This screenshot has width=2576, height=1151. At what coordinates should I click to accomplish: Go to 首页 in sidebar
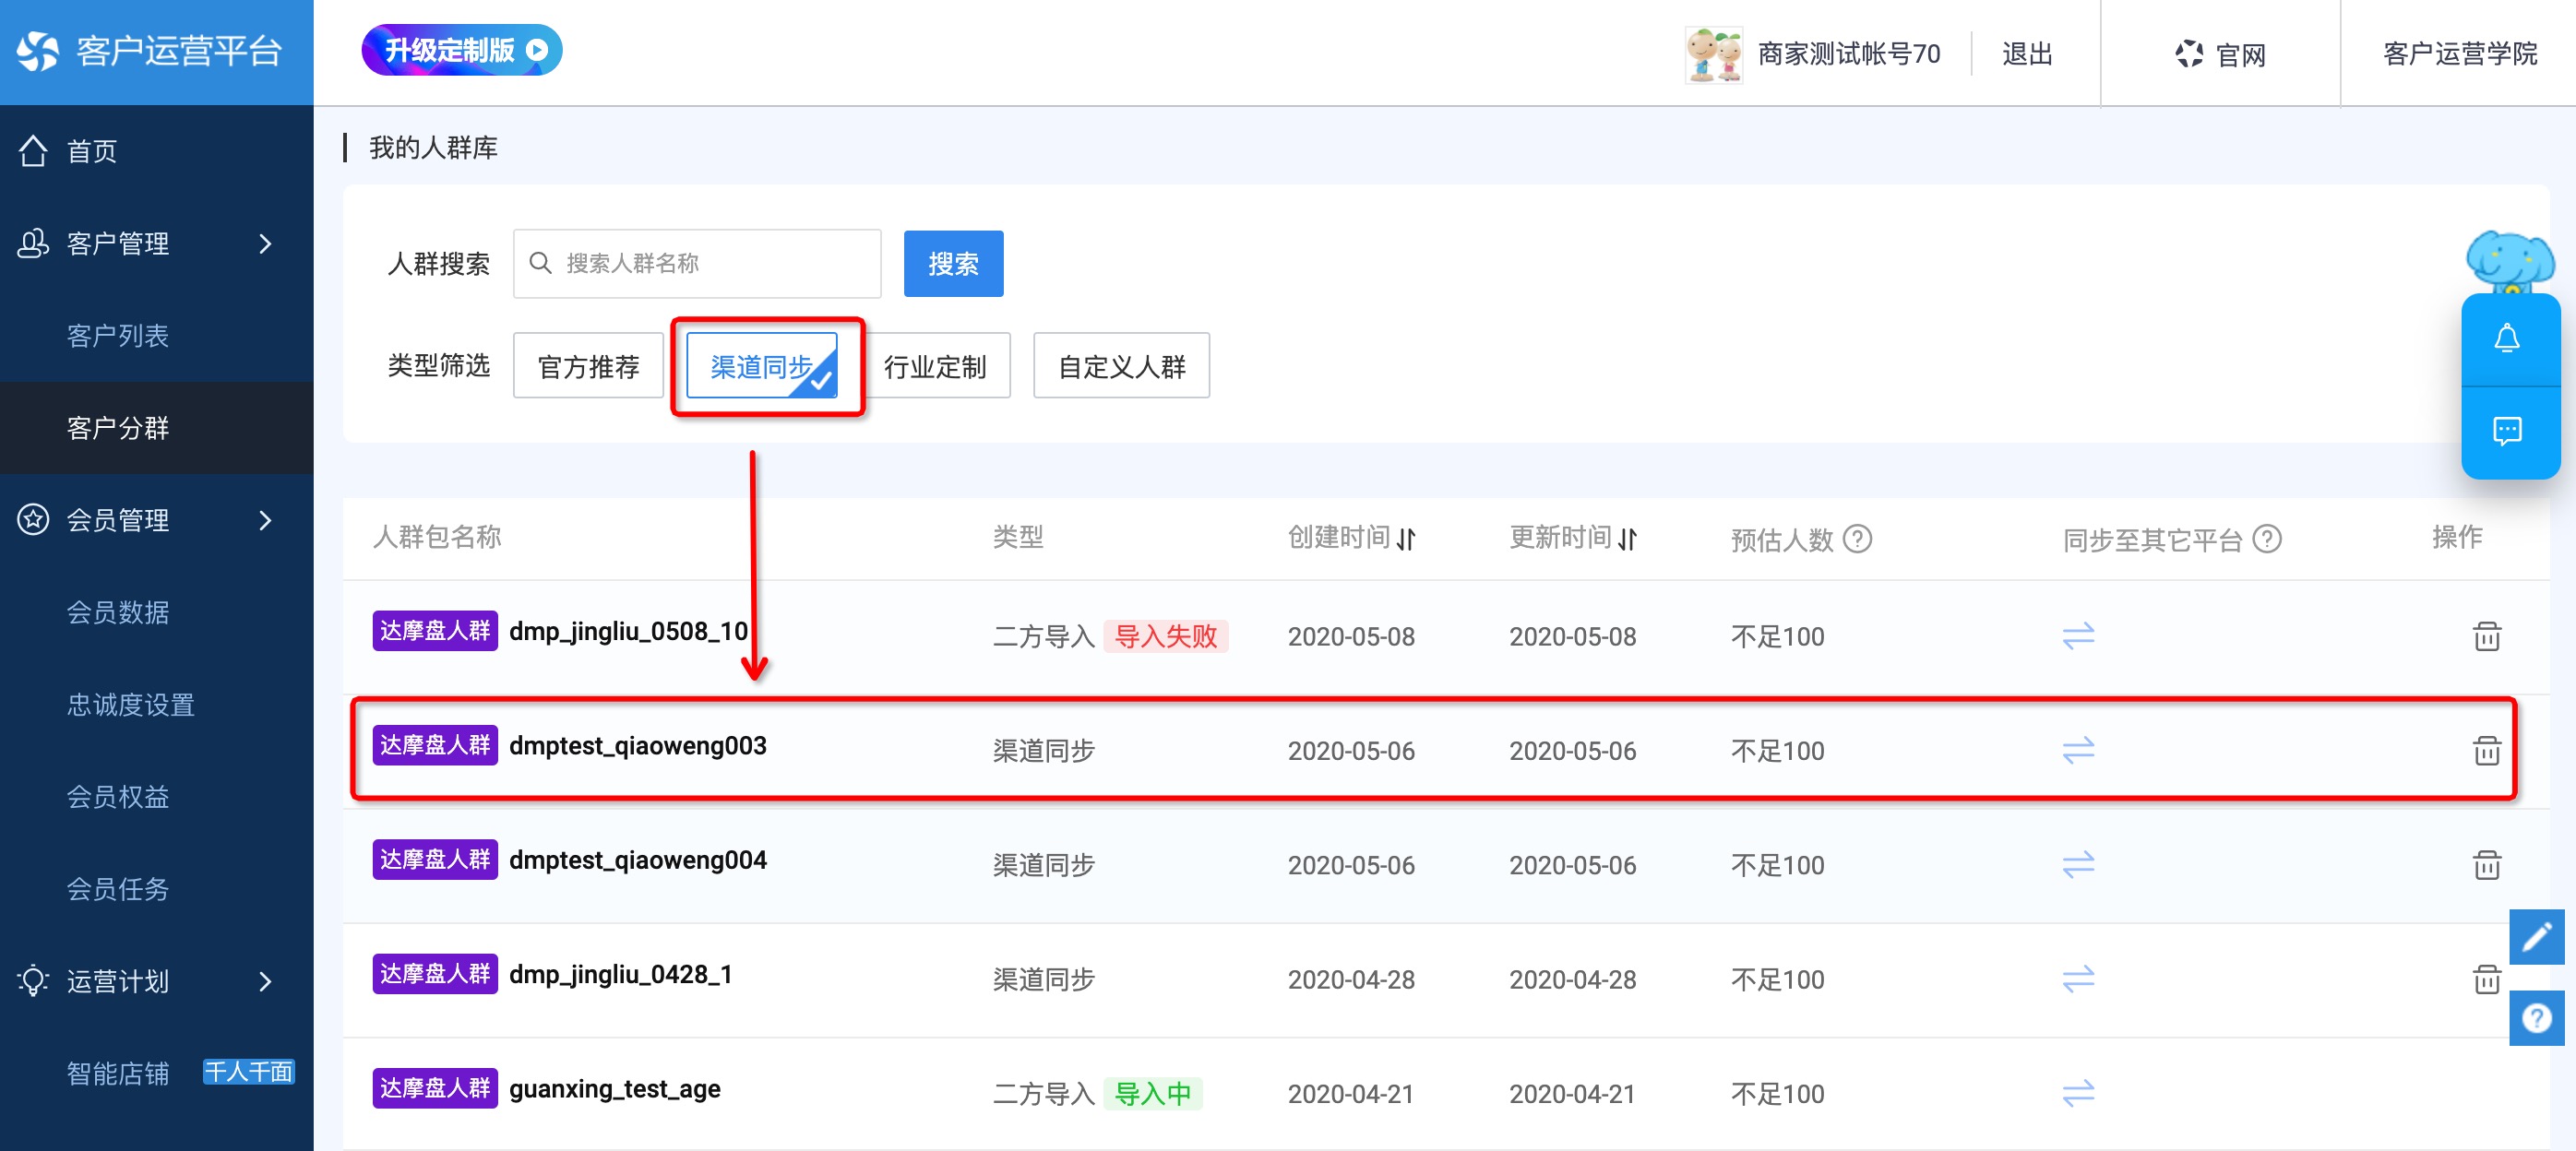pyautogui.click(x=91, y=151)
